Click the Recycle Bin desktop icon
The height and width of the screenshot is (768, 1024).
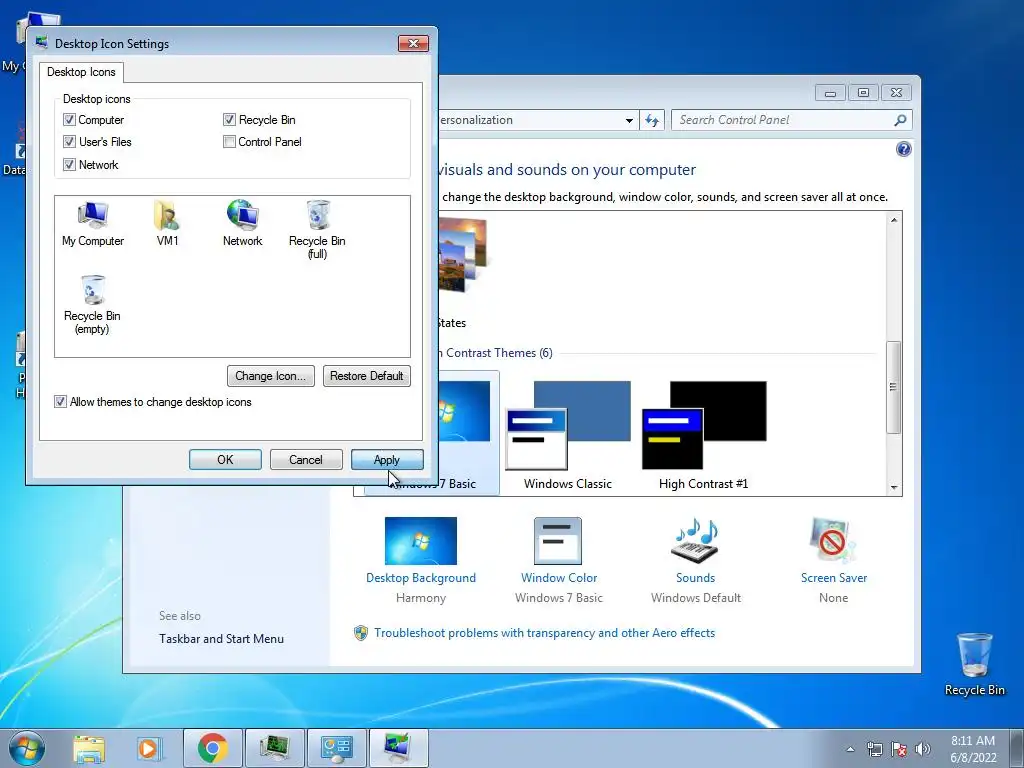(974, 664)
